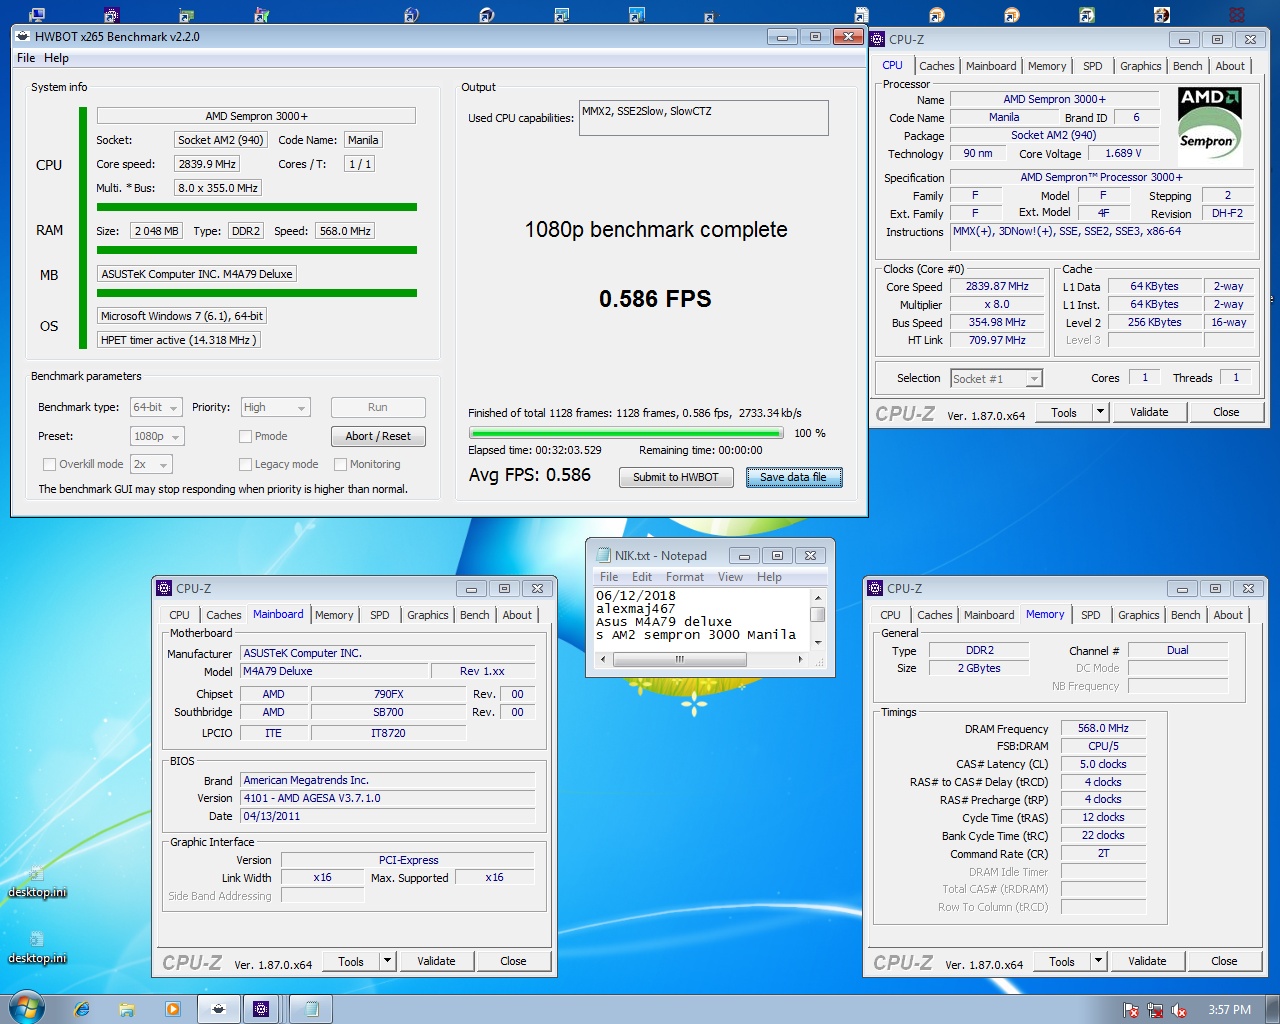Viewport: 1280px width, 1024px height.
Task: Toggle the Legacy mode checkbox
Action: (x=245, y=464)
